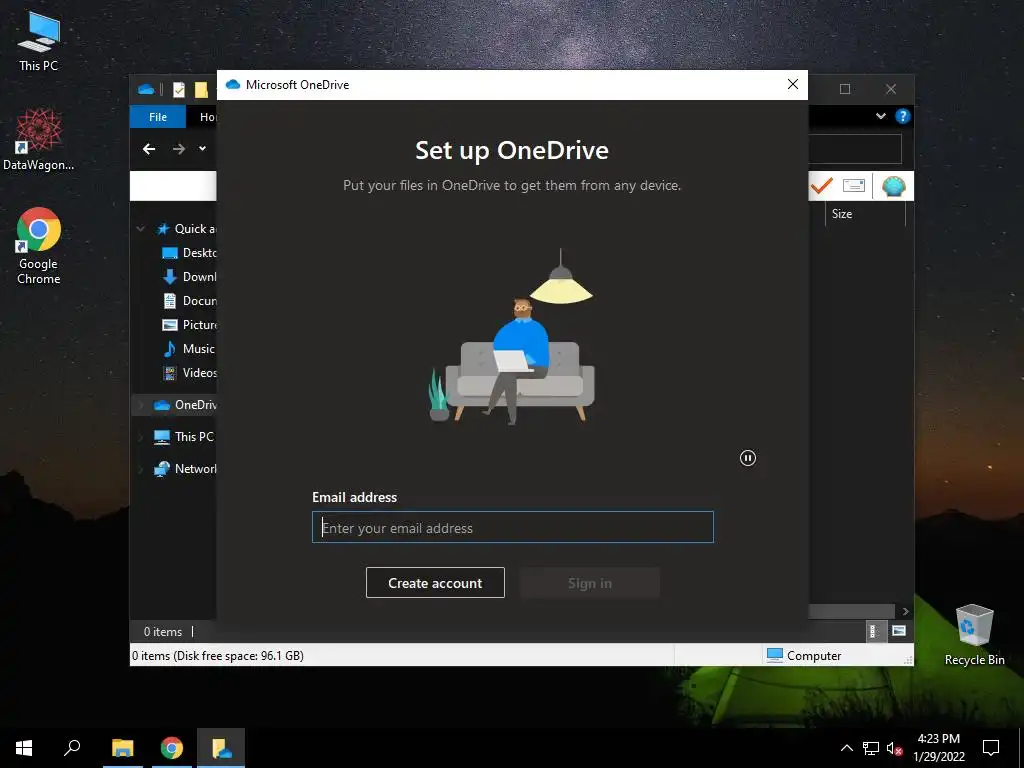The width and height of the screenshot is (1024, 768).
Task: Collapse the Quick access tree node
Action: point(140,229)
